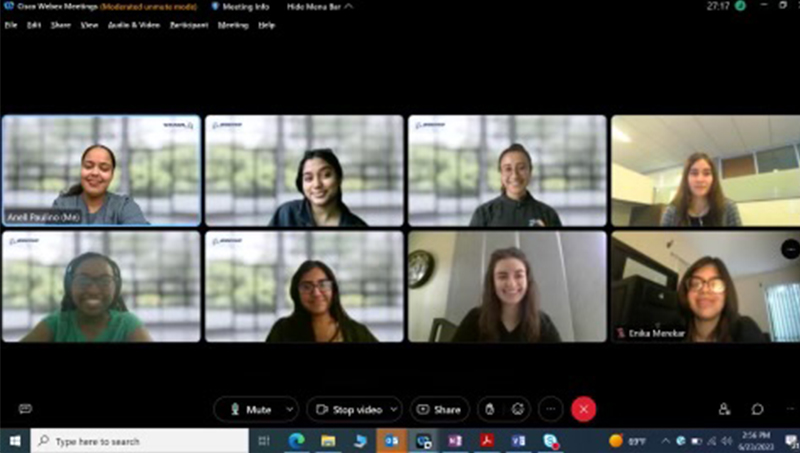Screen dimensions: 800x453
Task: Open reactions emoji icon
Action: (517, 410)
